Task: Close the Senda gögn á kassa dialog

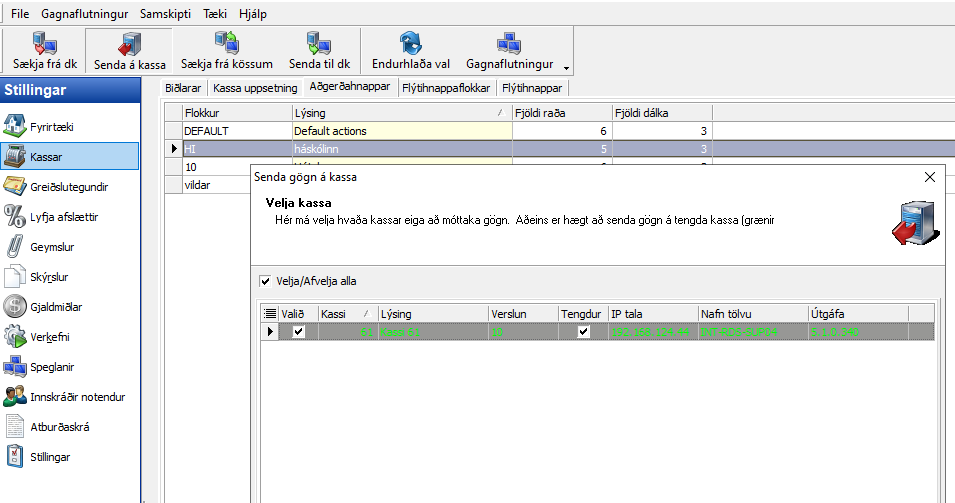Action: [929, 177]
